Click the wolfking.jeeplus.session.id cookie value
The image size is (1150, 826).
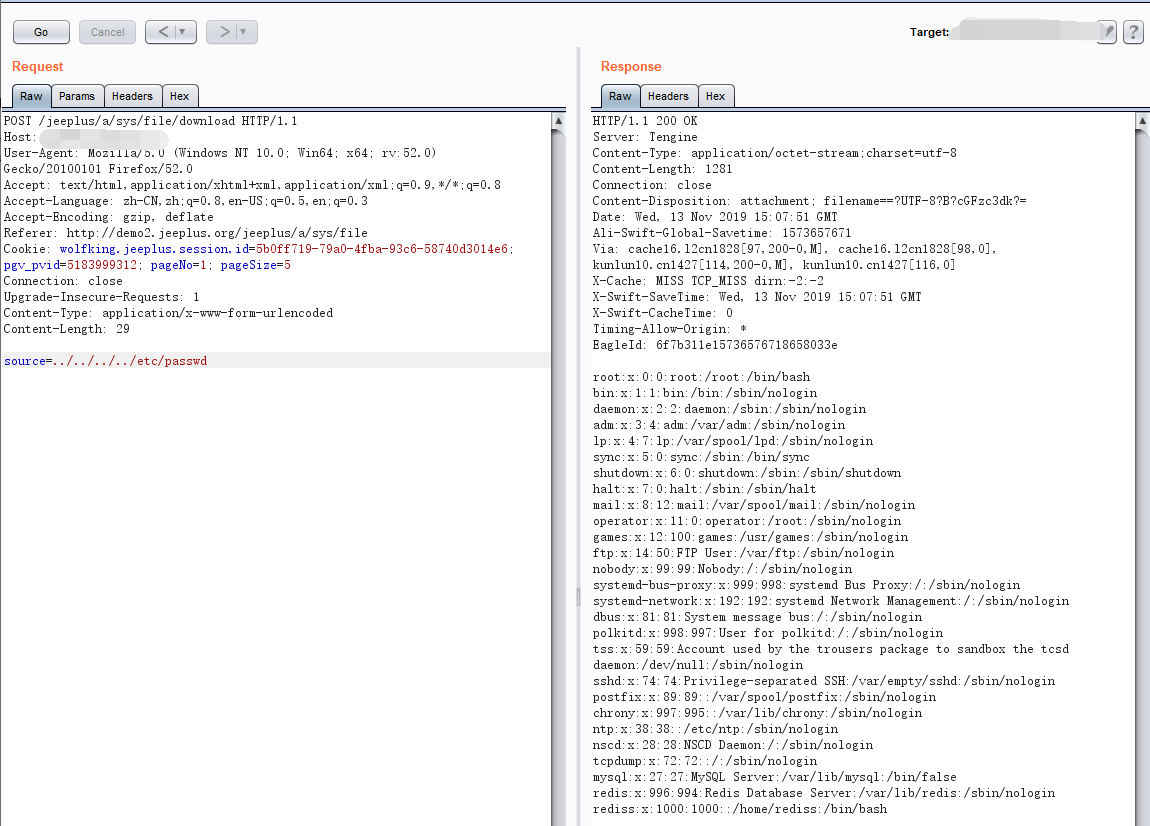click(x=381, y=249)
